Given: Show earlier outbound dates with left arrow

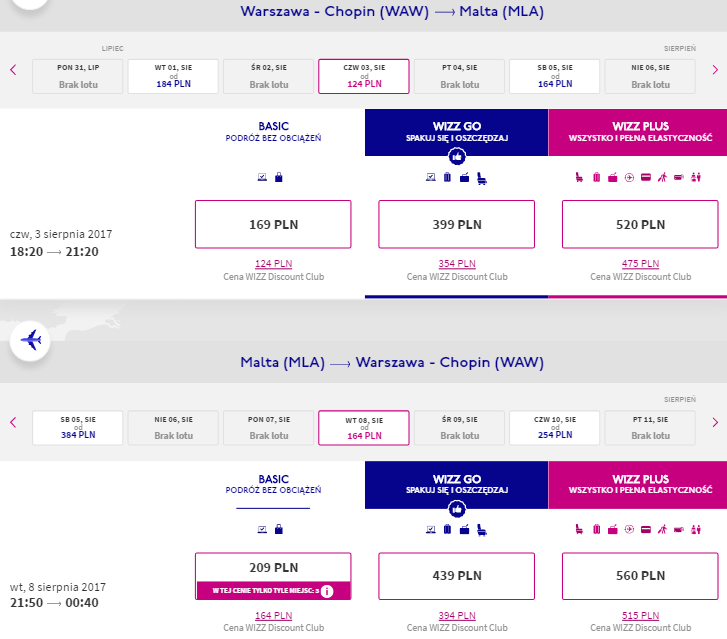Looking at the screenshot, I should point(13,70).
